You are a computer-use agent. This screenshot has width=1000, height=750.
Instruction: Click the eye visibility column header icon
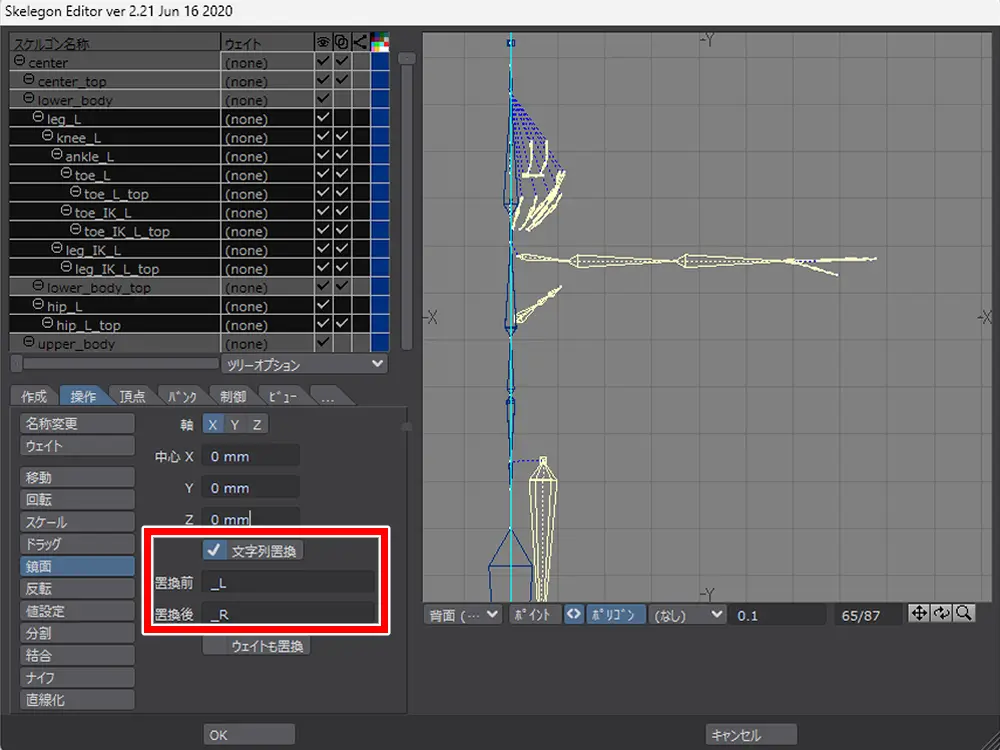[323, 43]
